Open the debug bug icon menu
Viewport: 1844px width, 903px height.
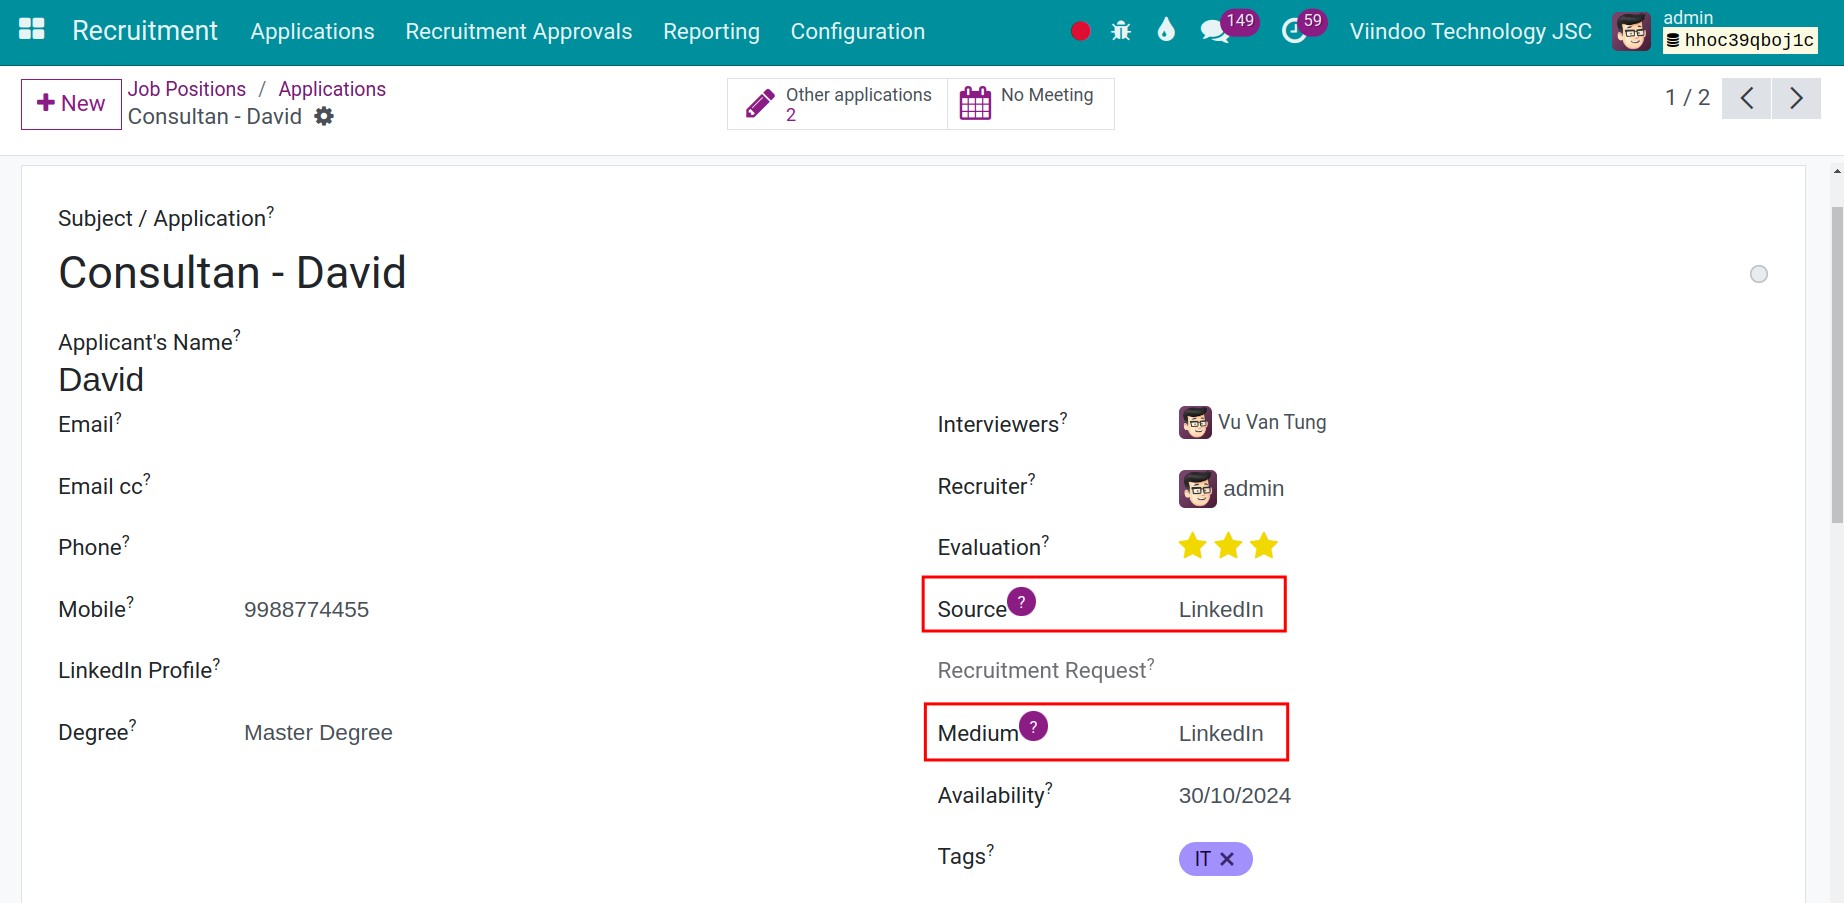pyautogui.click(x=1121, y=31)
